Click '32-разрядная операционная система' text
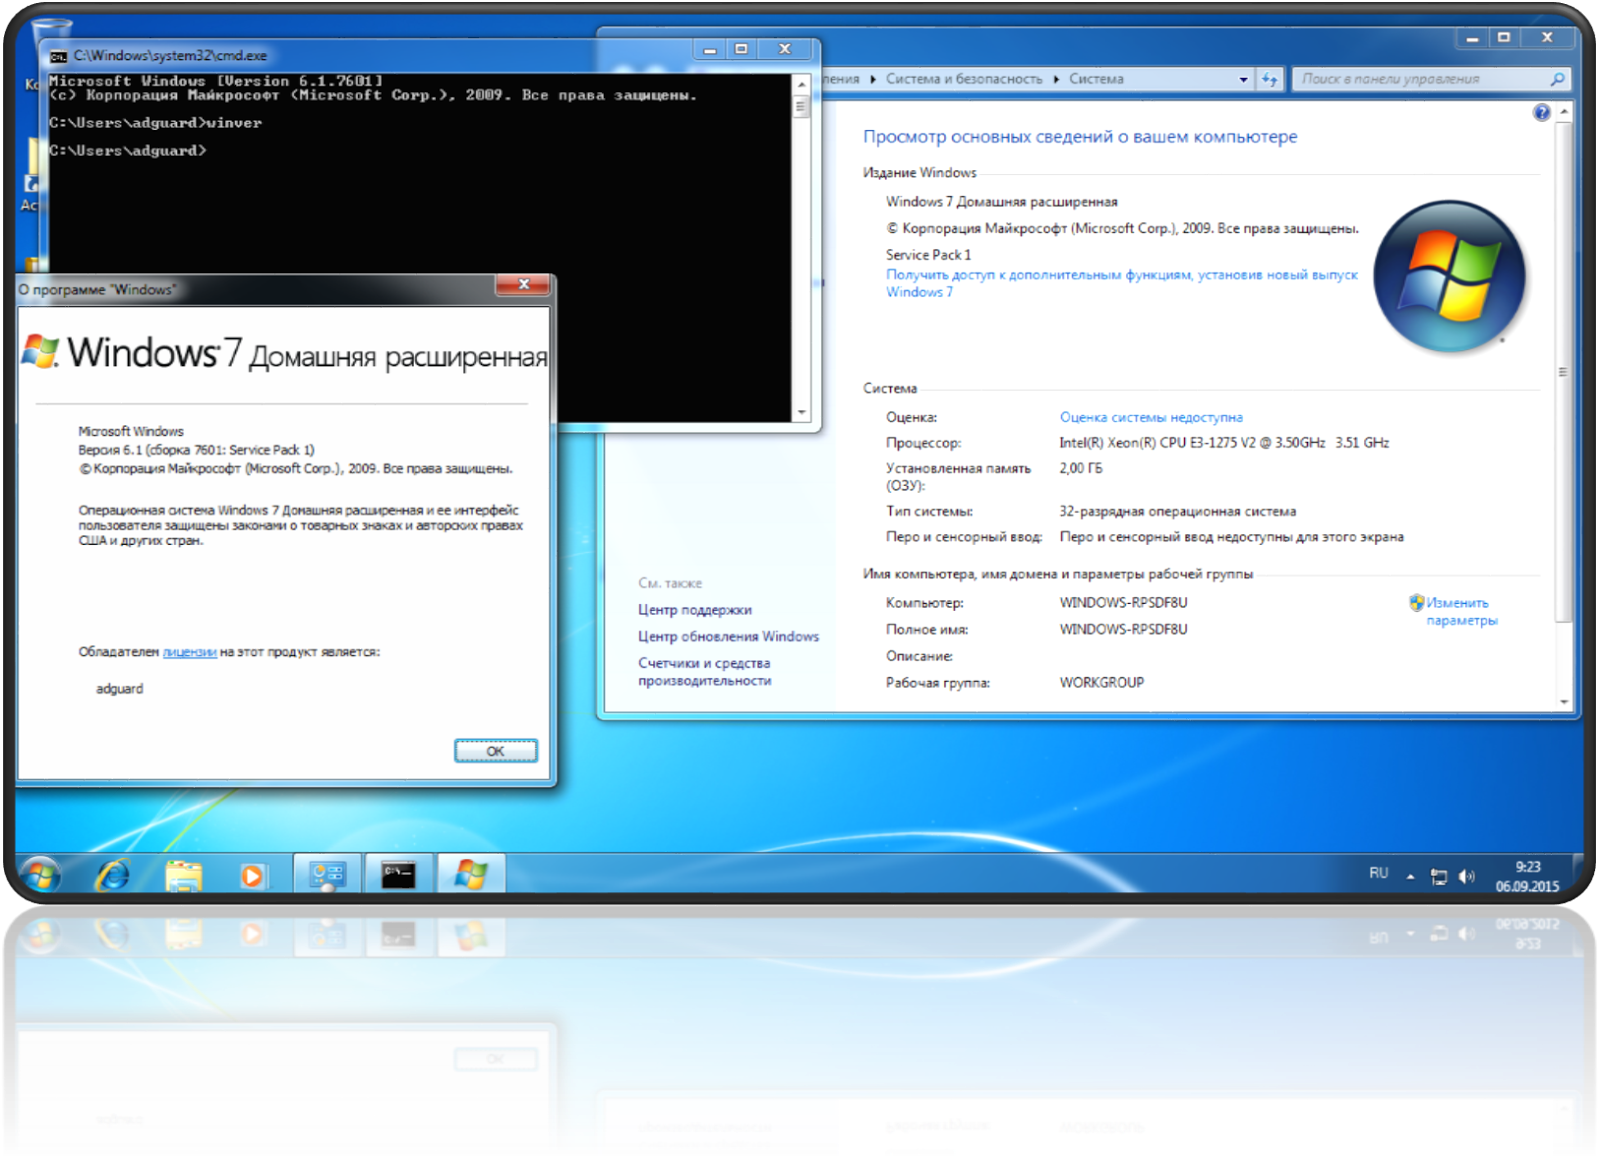 point(1177,512)
